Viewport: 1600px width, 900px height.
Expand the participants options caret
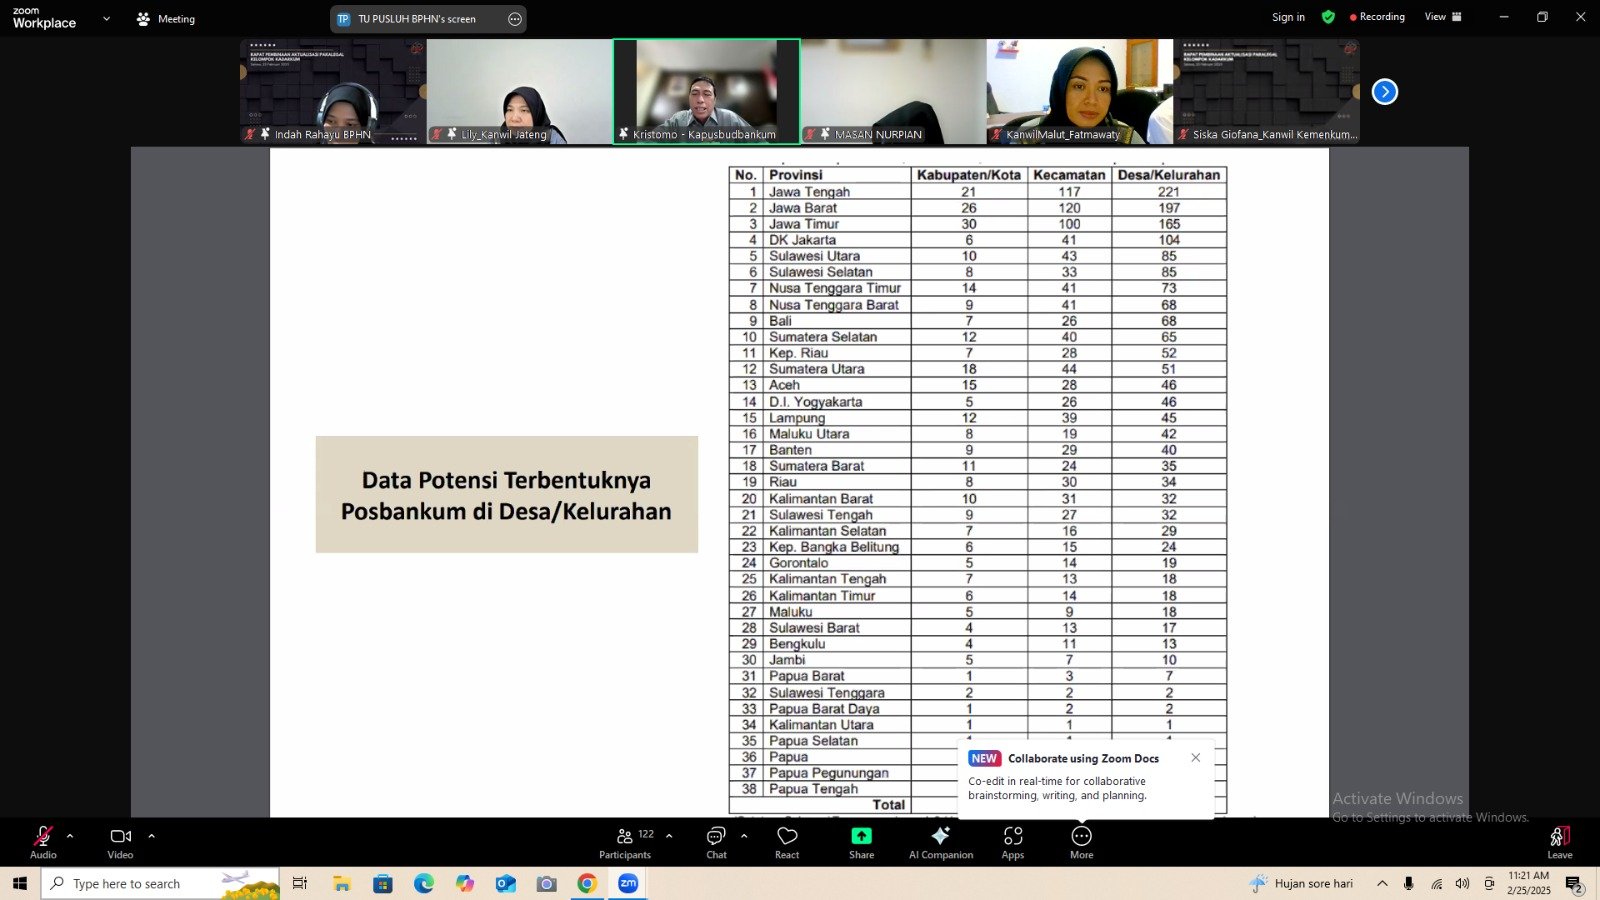(669, 835)
